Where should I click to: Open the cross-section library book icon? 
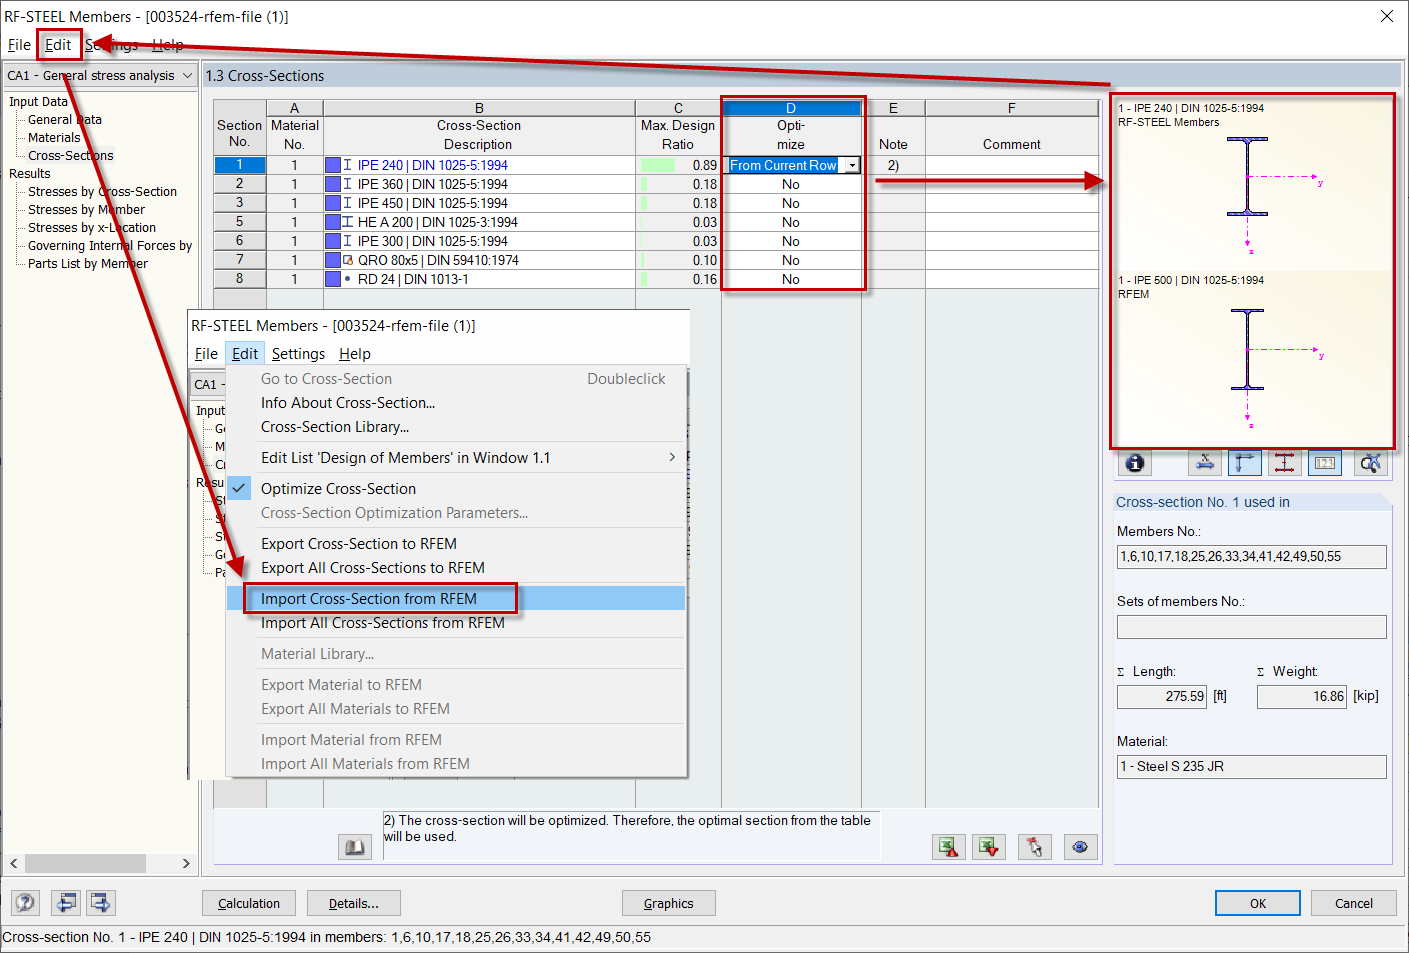pyautogui.click(x=355, y=847)
